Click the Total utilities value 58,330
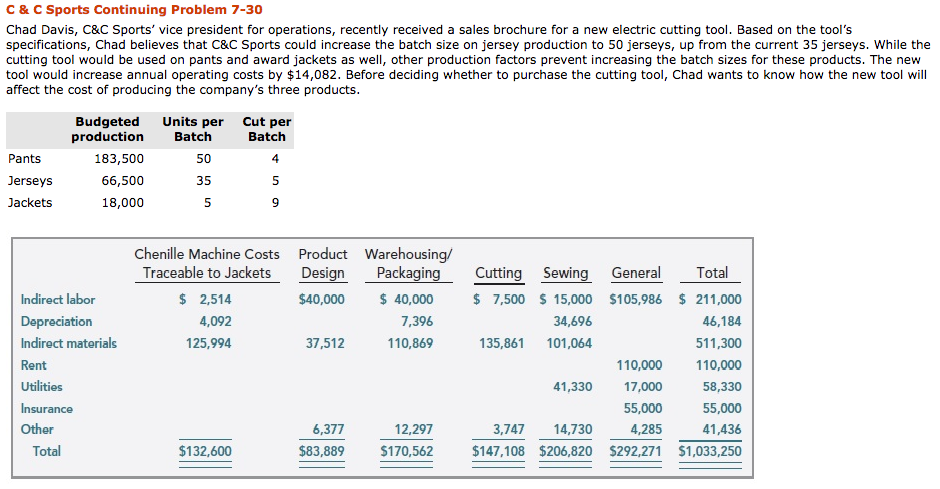This screenshot has height=489, width=940. click(722, 387)
